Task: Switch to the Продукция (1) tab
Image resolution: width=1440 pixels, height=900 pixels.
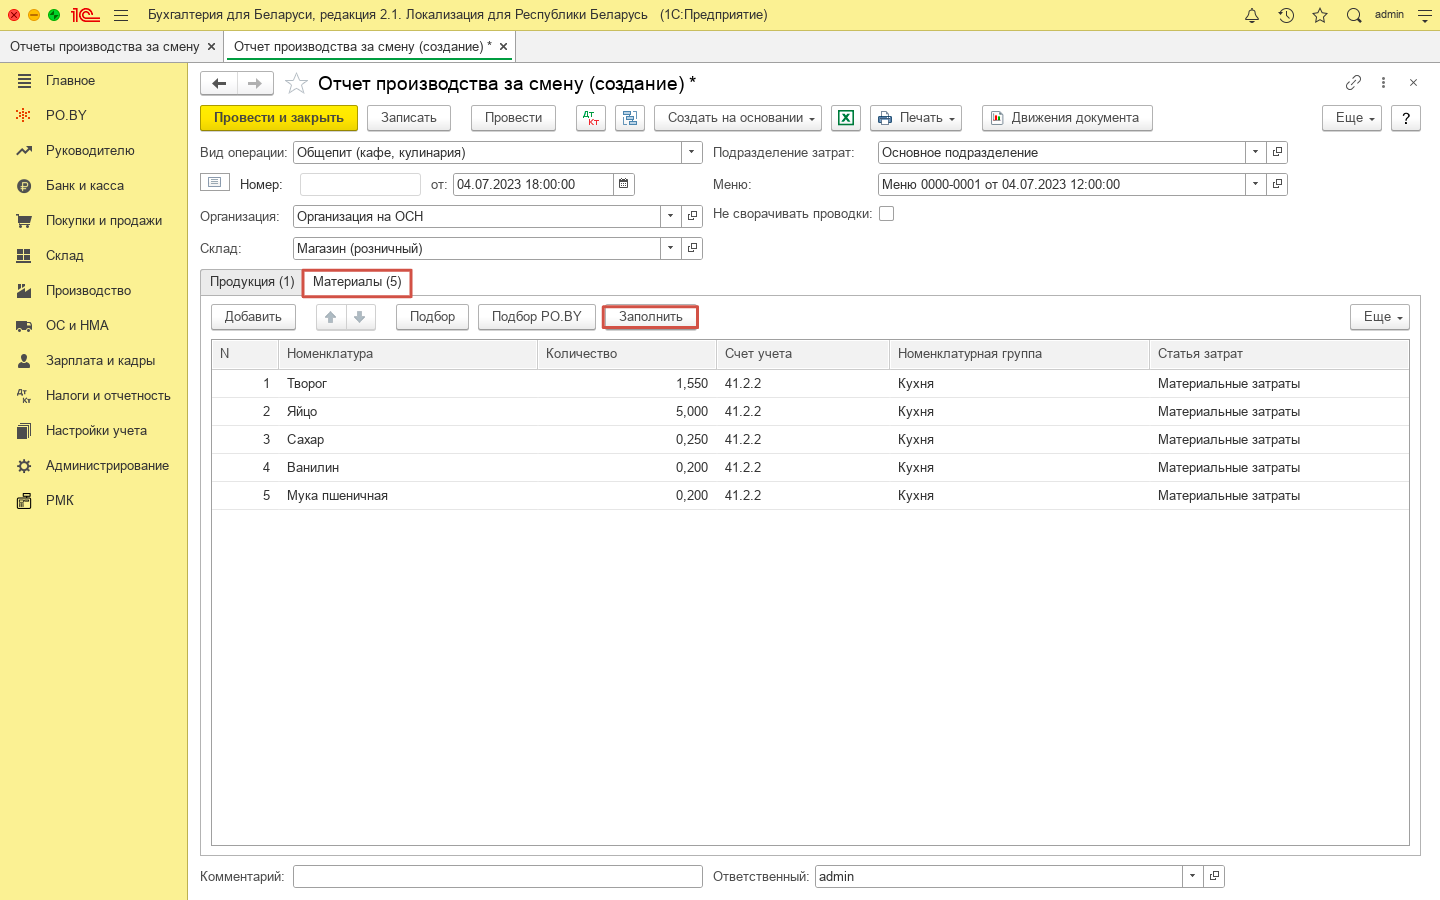Action: pyautogui.click(x=252, y=282)
